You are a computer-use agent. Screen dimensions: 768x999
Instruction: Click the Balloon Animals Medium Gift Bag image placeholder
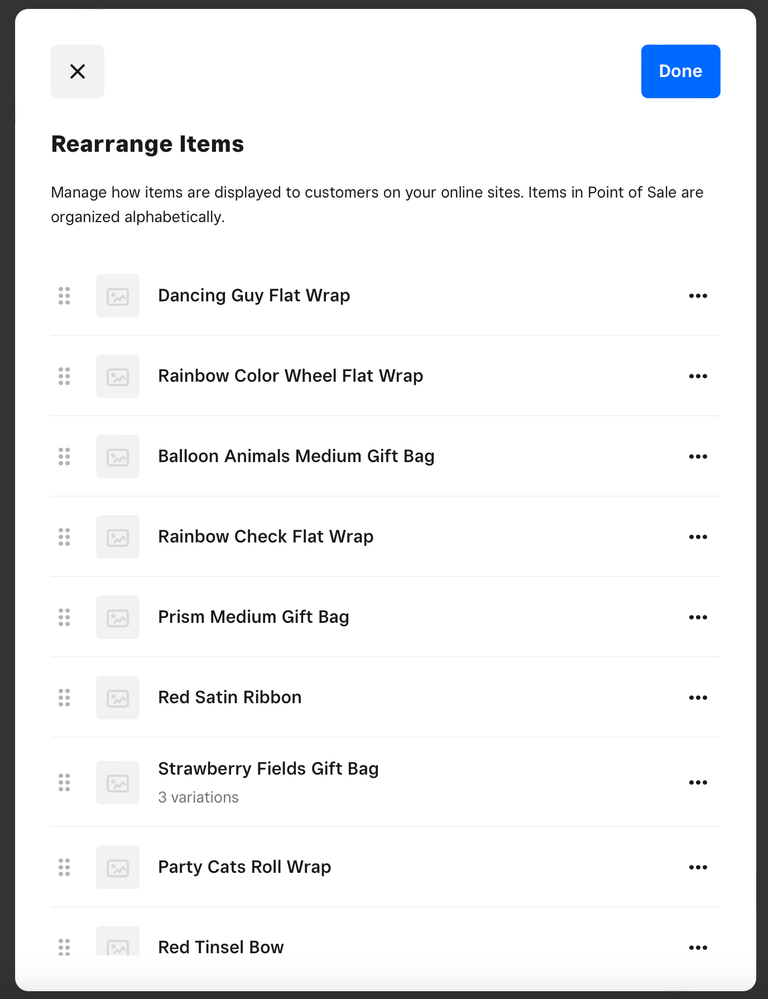[x=118, y=457]
